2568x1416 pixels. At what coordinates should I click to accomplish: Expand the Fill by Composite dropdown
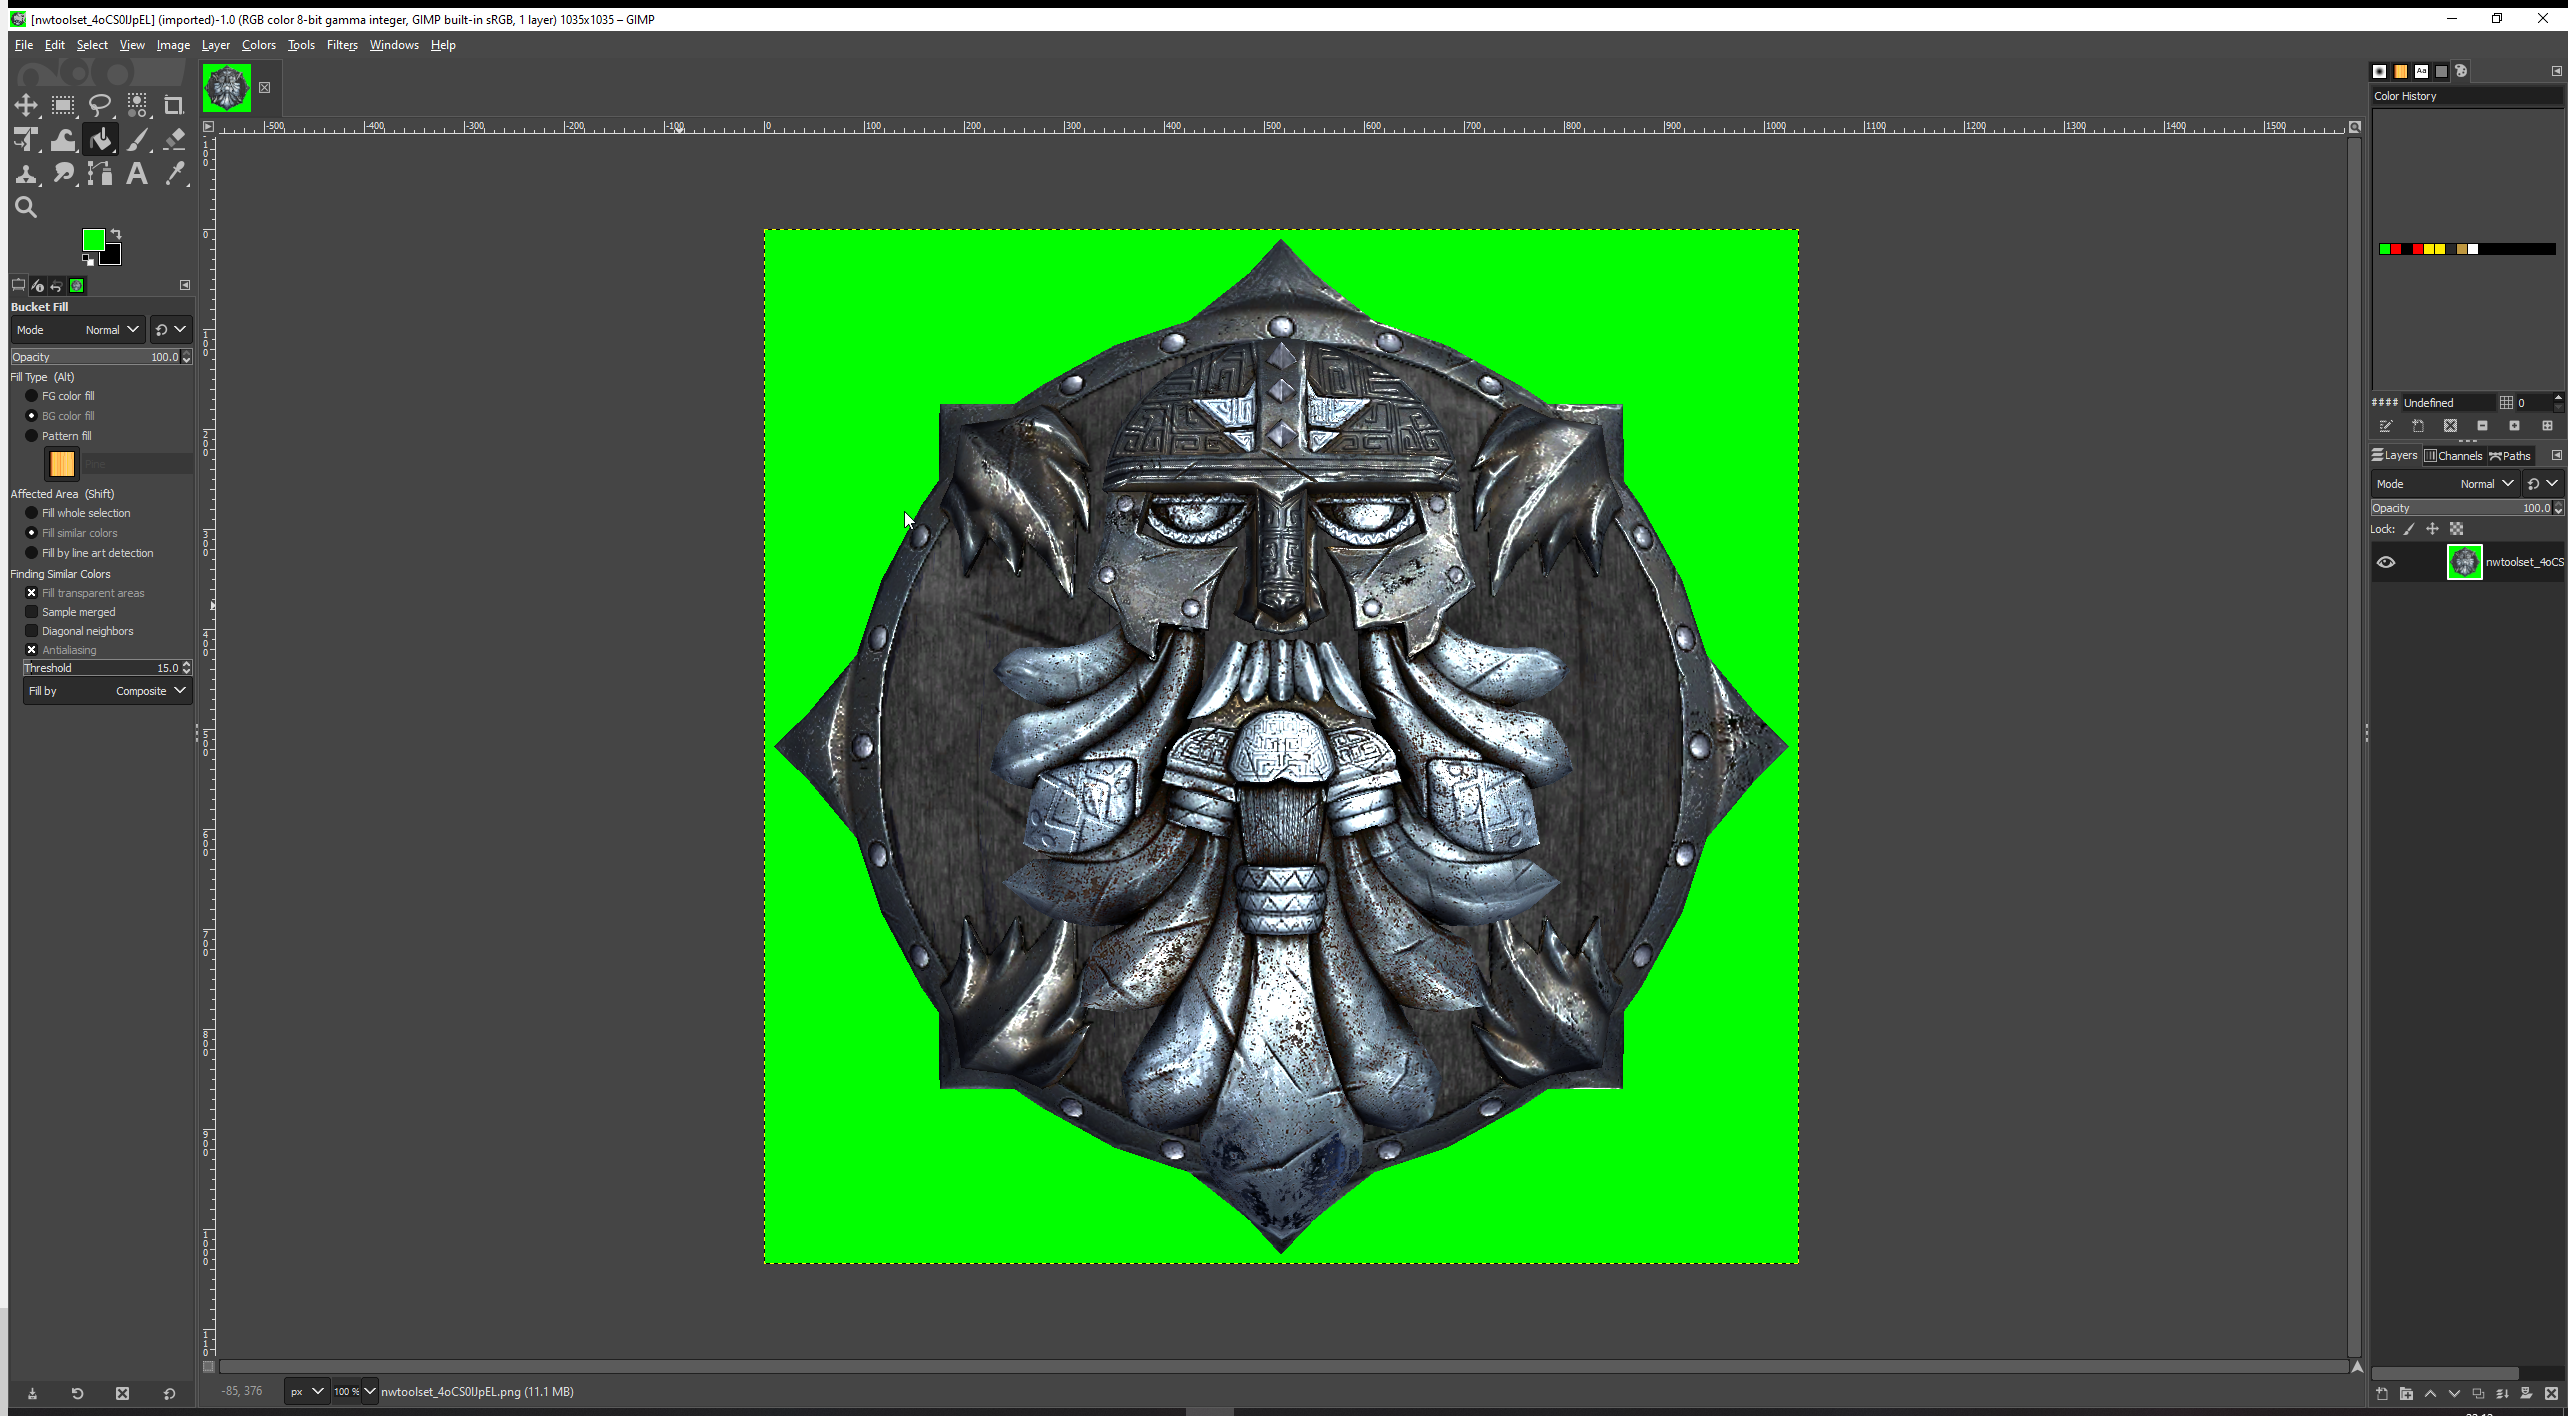coord(107,691)
